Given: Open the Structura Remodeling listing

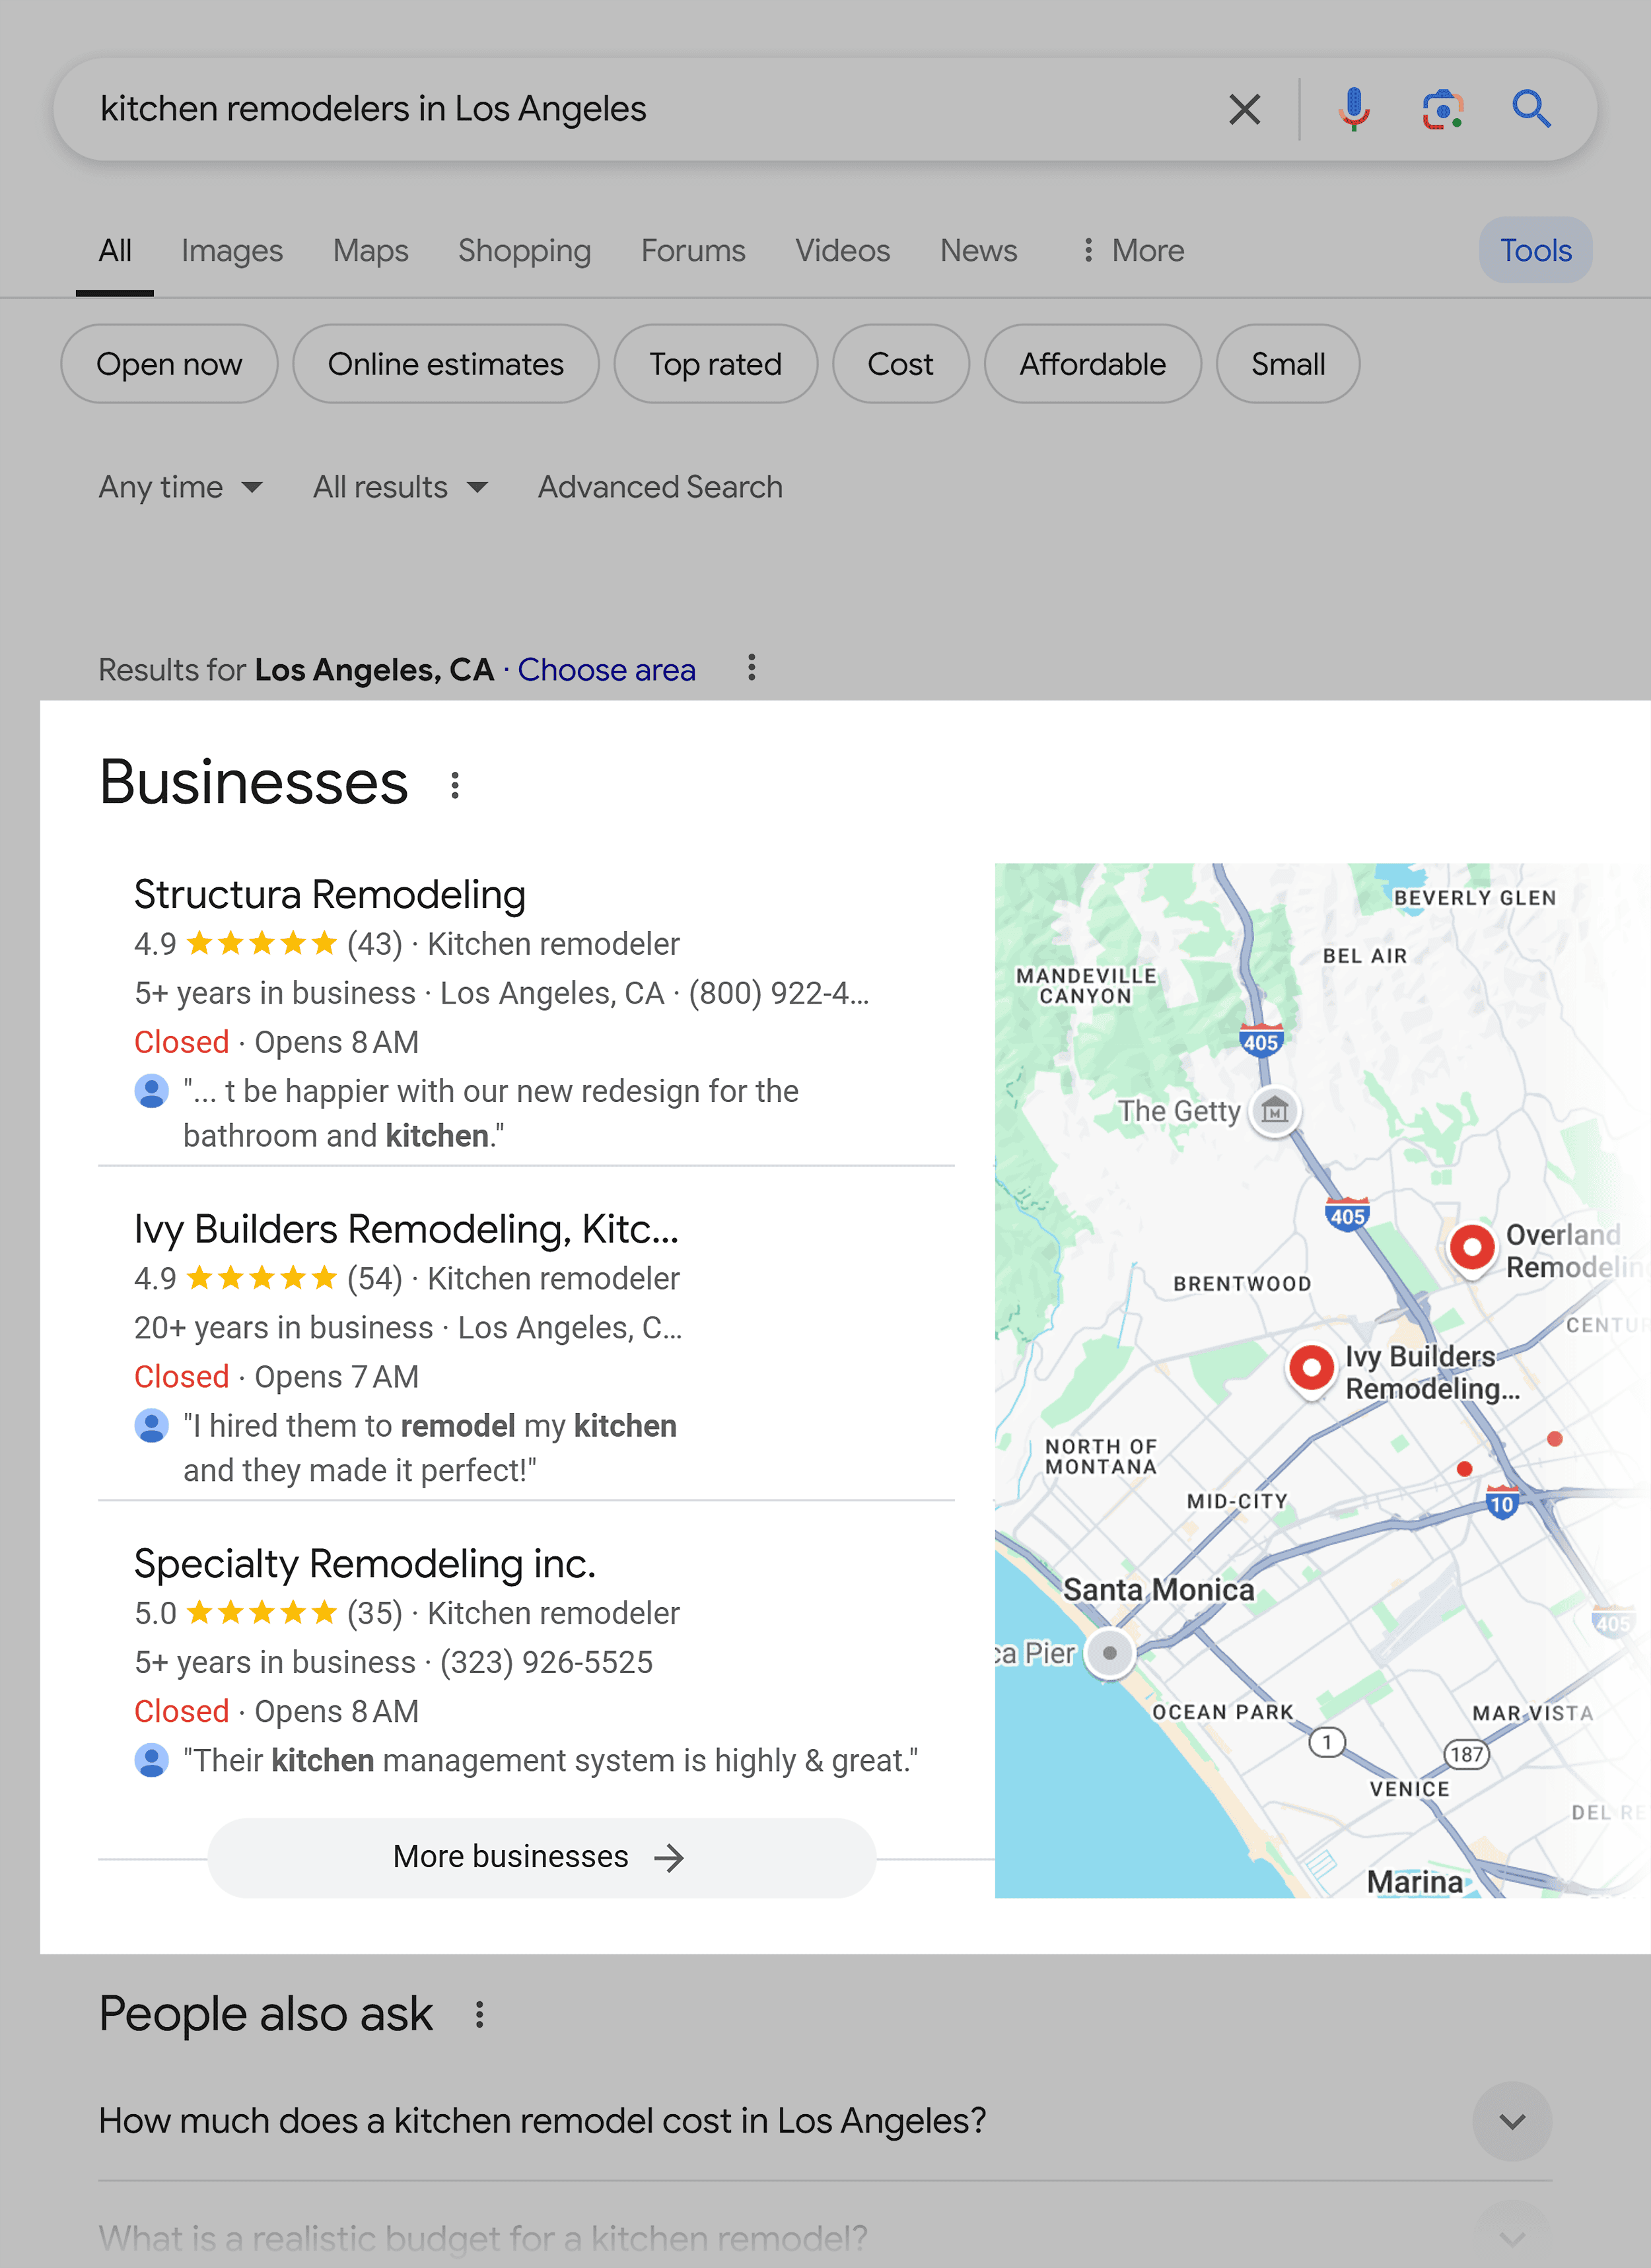Looking at the screenshot, I should (330, 894).
